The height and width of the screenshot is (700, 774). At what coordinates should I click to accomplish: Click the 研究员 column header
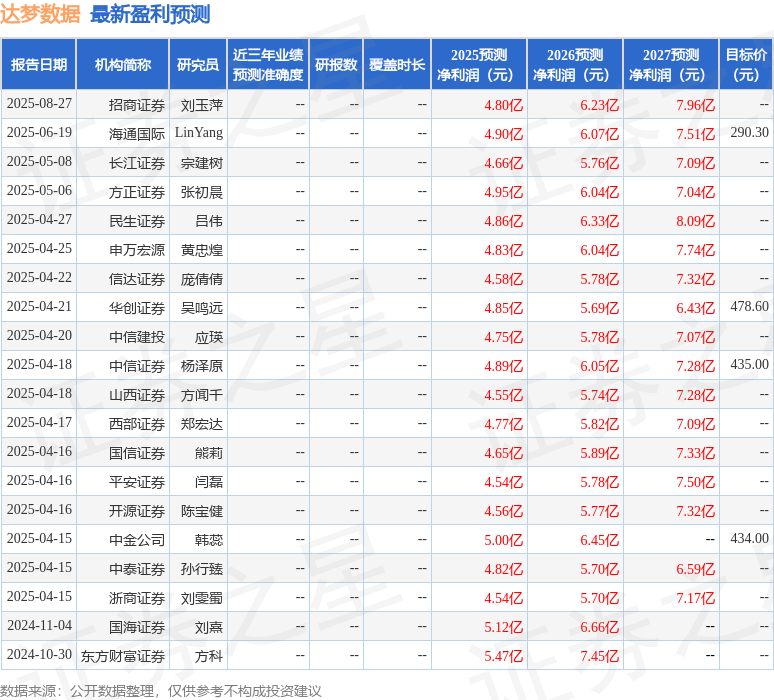click(198, 65)
